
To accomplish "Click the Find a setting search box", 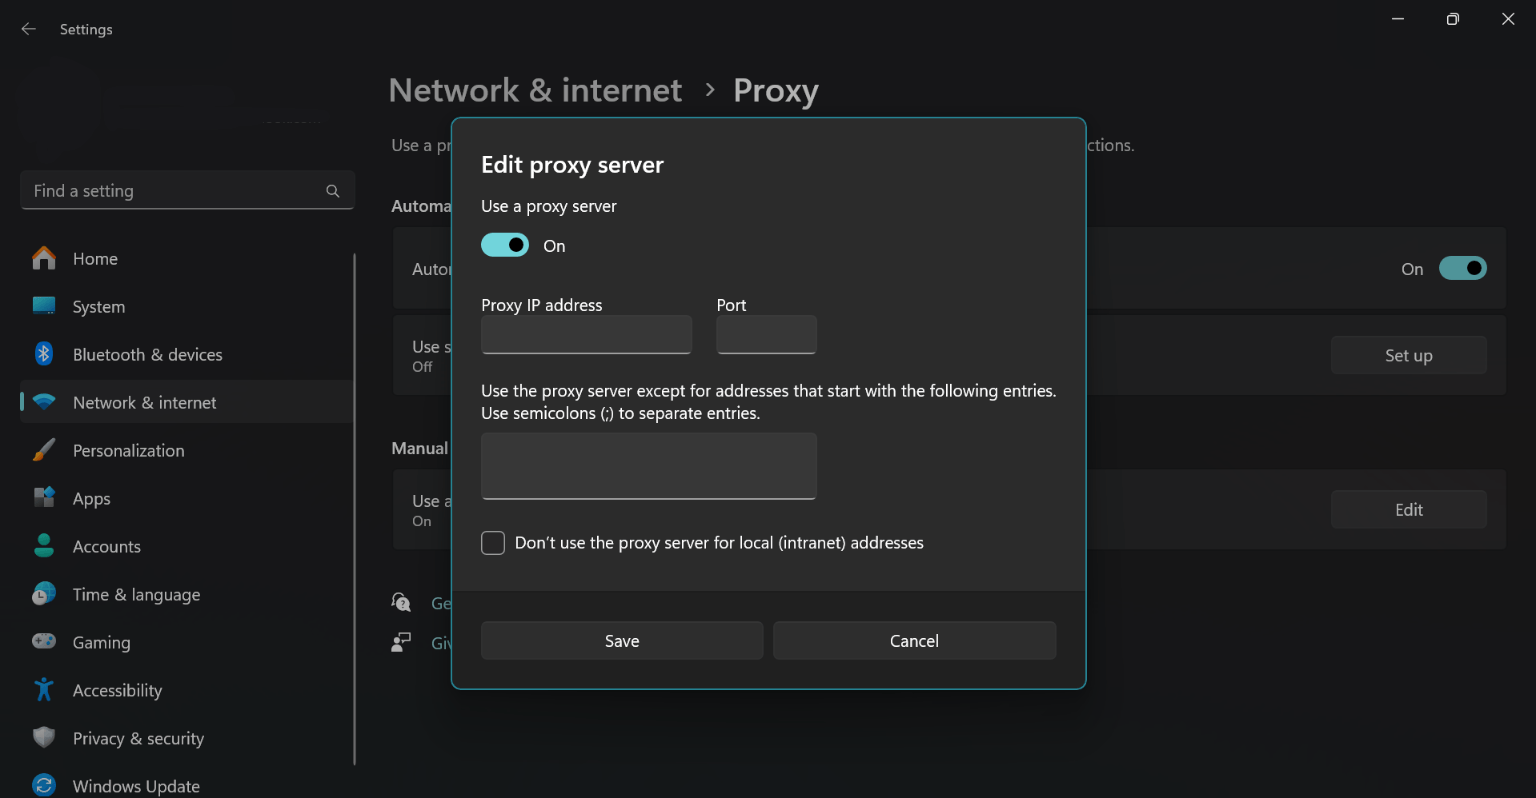I will (187, 190).
